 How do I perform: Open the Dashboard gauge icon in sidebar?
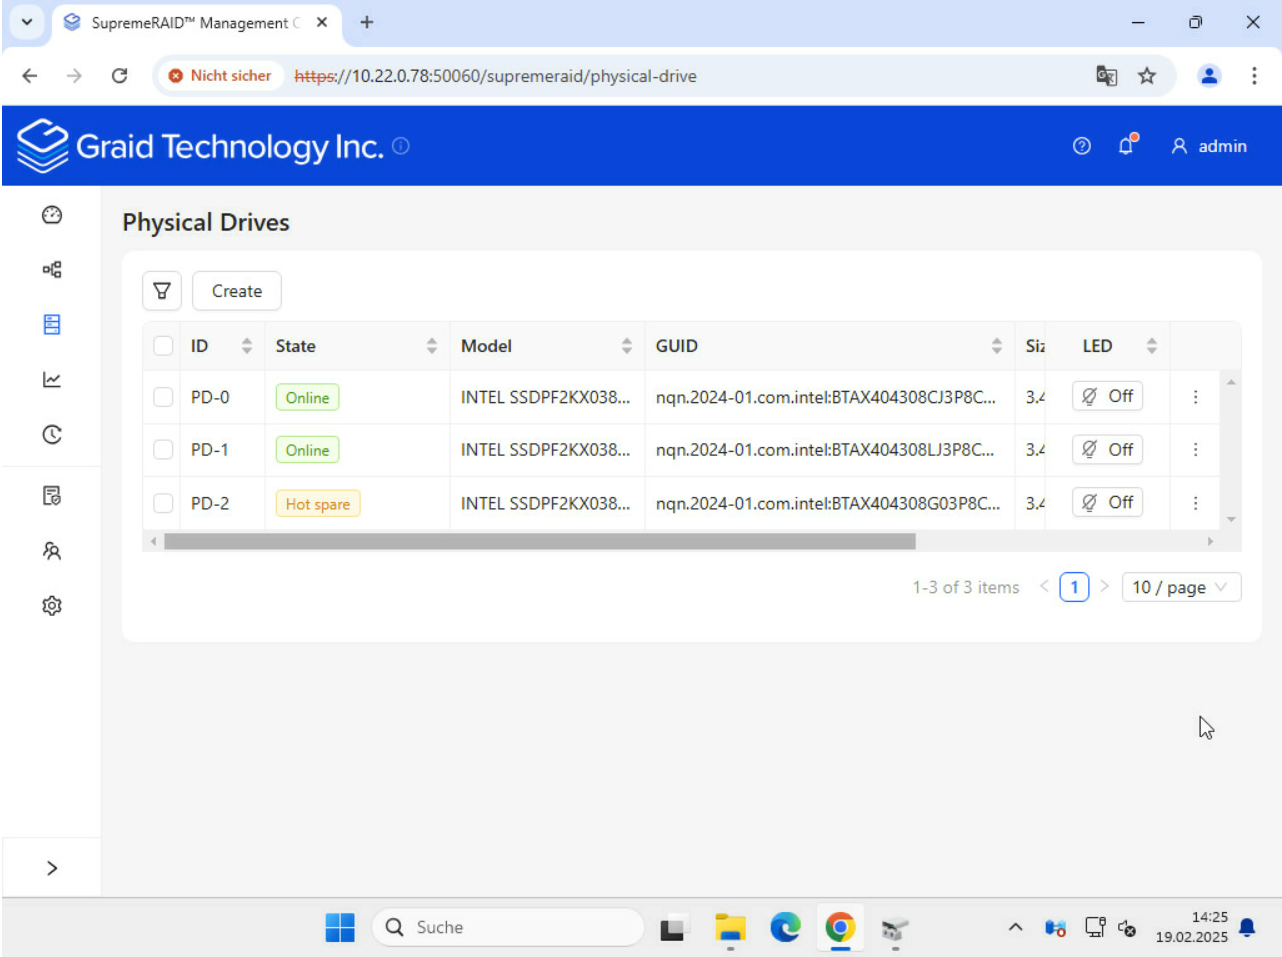tap(52, 215)
